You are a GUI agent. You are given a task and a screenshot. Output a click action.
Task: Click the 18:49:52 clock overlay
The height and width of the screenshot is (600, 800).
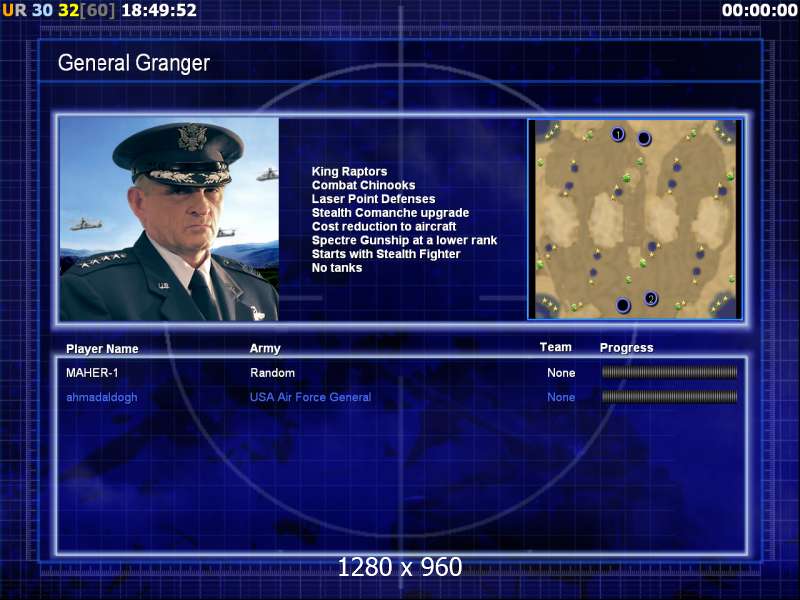click(159, 10)
